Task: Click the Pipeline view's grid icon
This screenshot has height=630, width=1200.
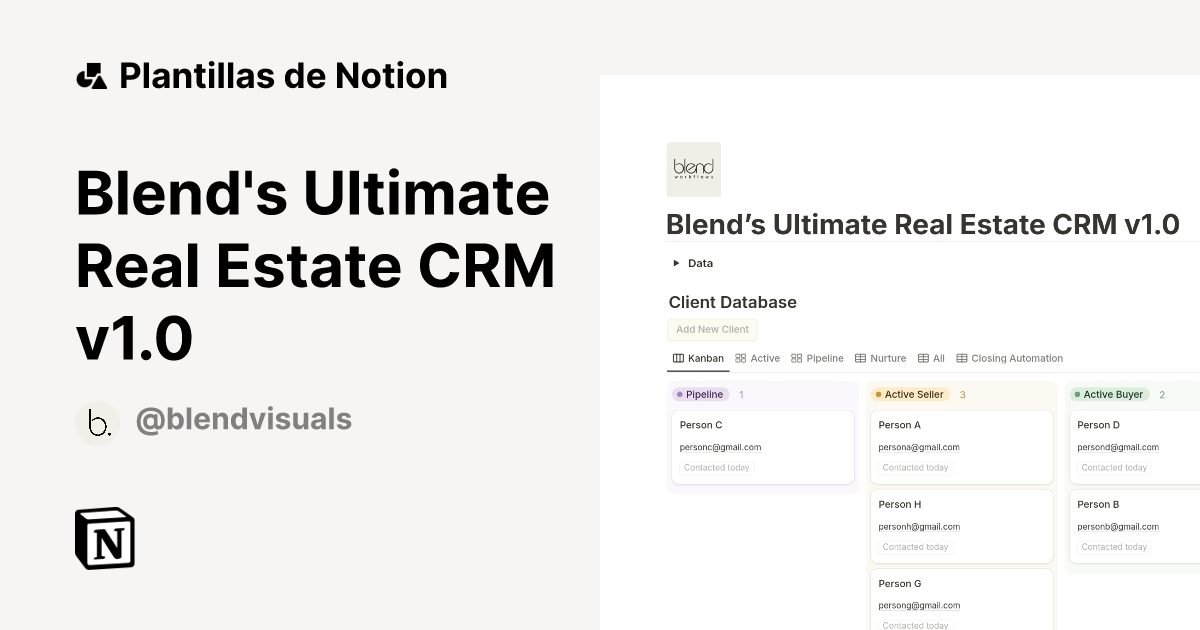Action: pyautogui.click(x=796, y=358)
